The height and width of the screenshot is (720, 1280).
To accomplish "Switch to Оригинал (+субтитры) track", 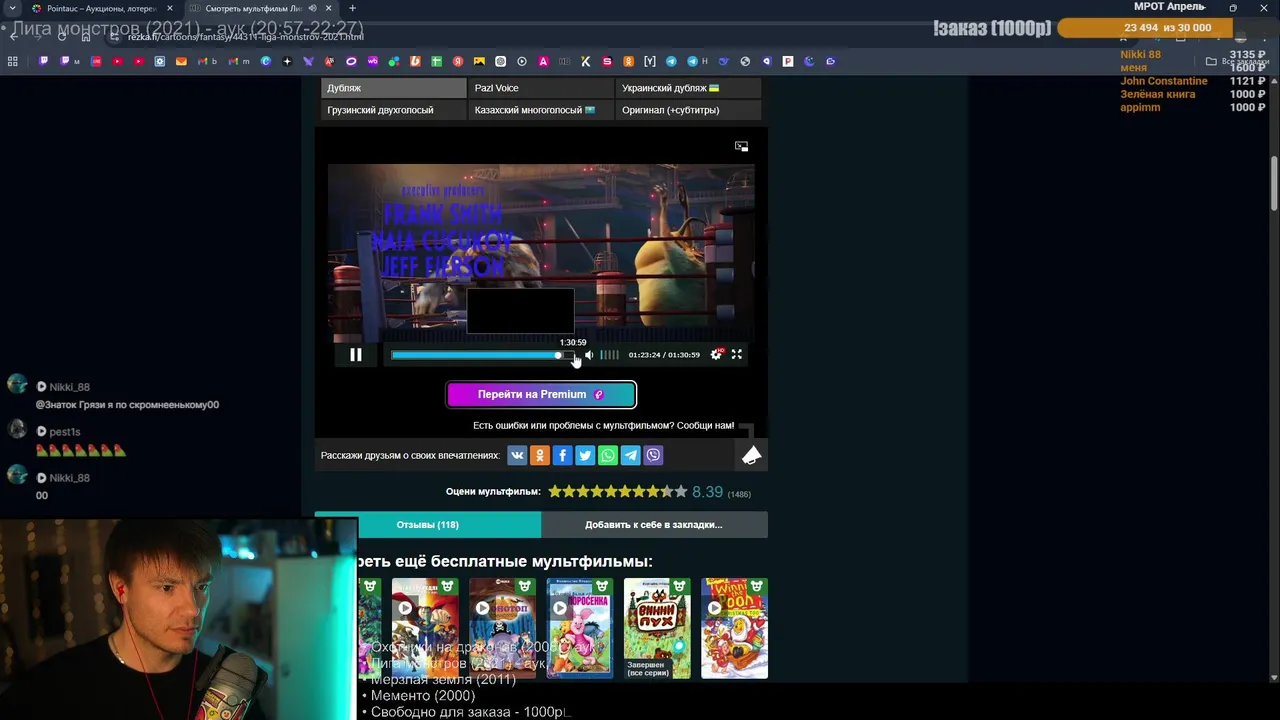I will pyautogui.click(x=688, y=110).
